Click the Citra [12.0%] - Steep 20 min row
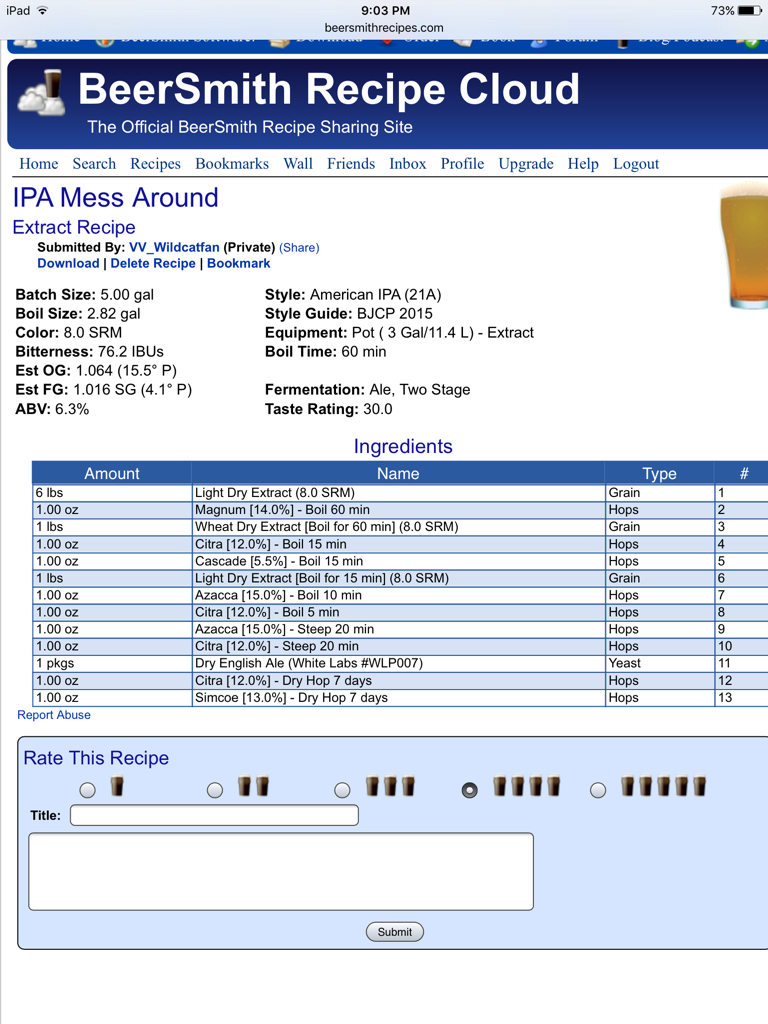This screenshot has width=768, height=1024. [x=400, y=646]
